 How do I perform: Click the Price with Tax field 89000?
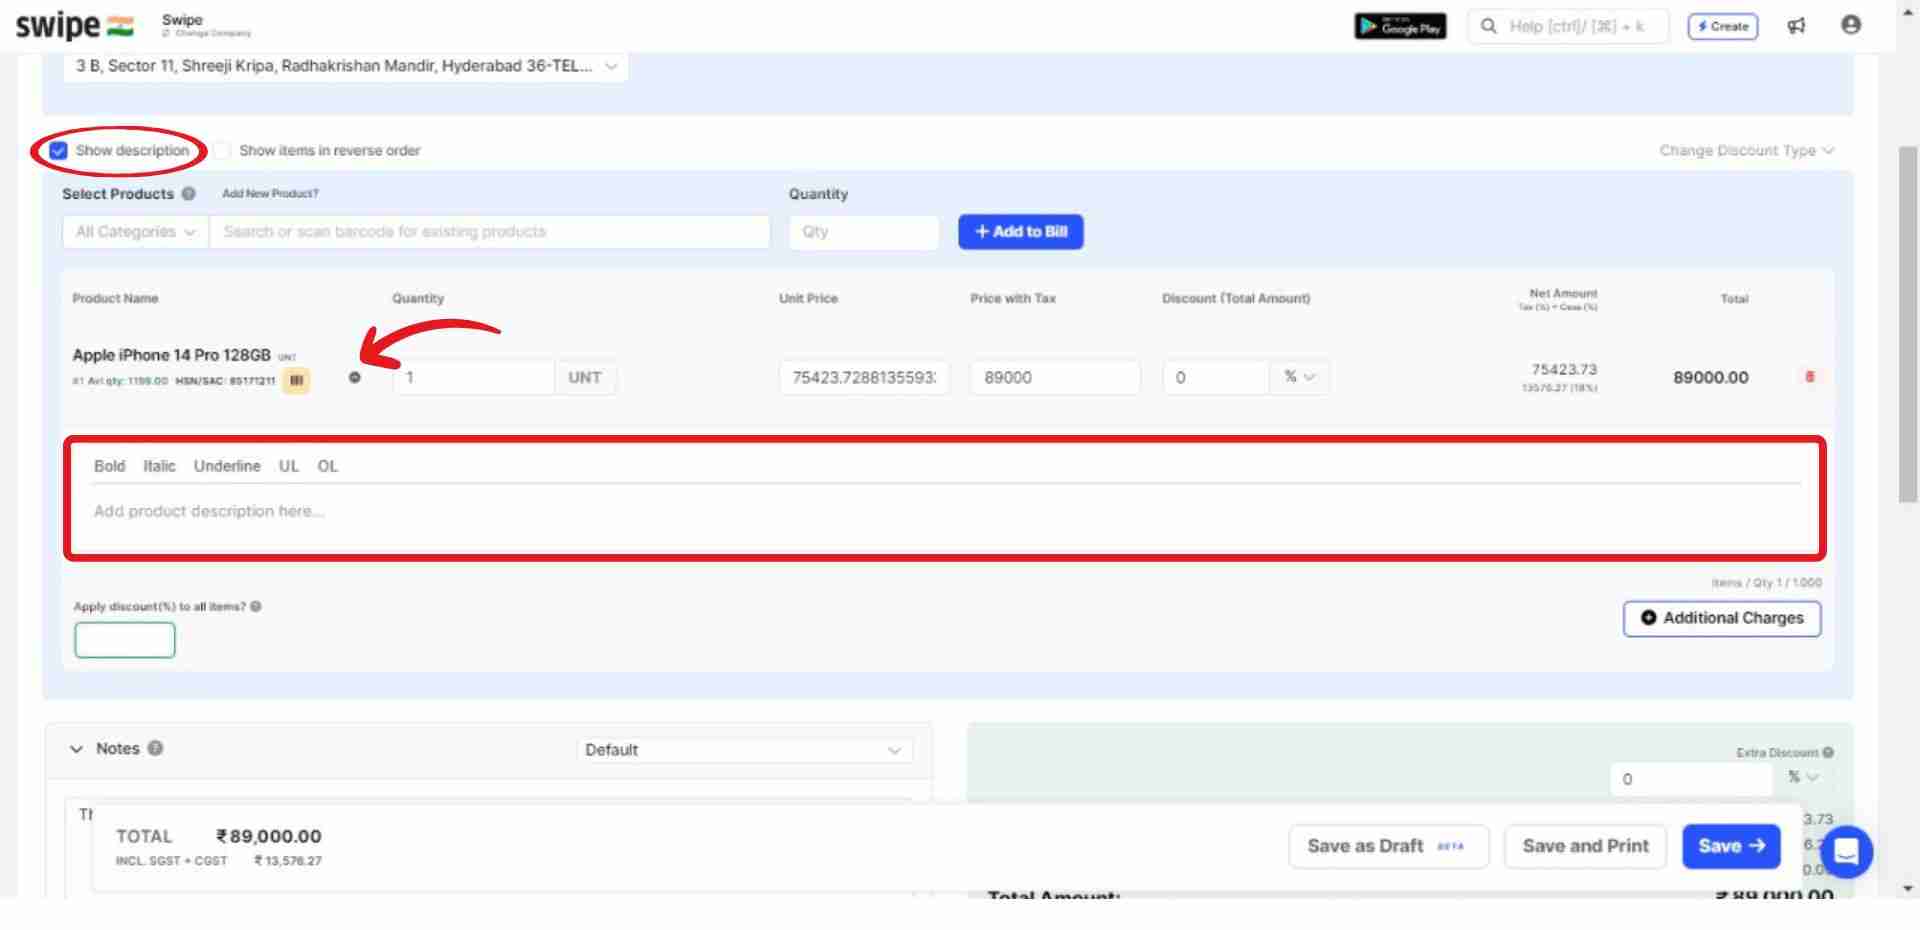(x=1055, y=378)
